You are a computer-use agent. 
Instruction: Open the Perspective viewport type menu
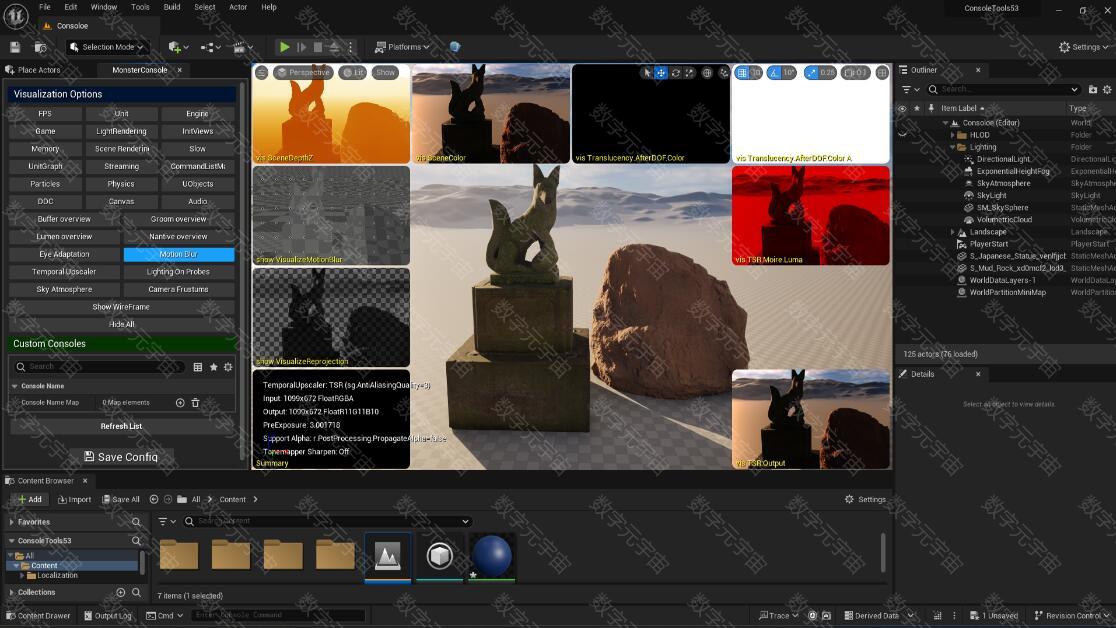point(303,73)
